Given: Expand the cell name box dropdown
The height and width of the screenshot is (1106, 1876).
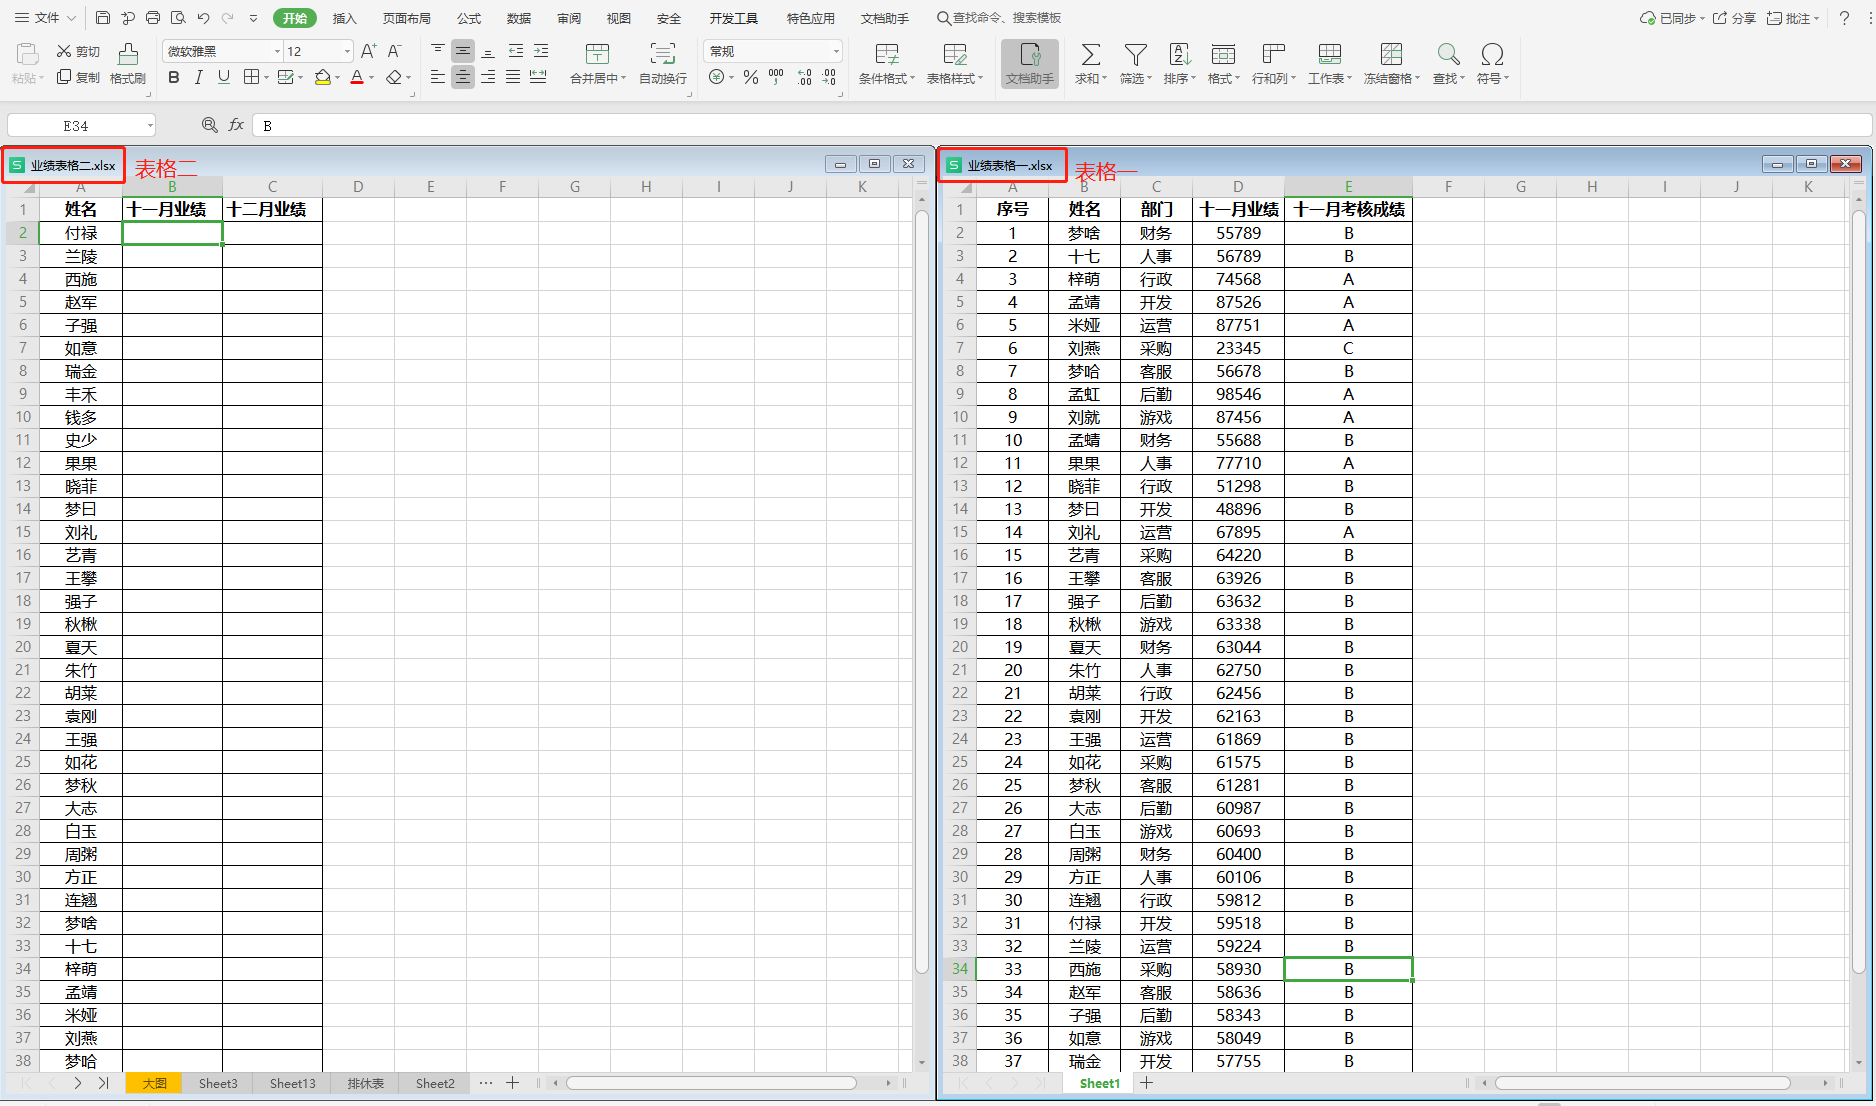Looking at the screenshot, I should 150,126.
